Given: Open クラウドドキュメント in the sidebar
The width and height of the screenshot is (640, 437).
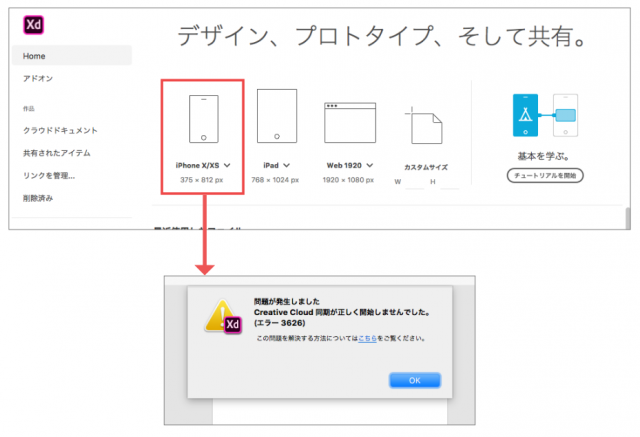Looking at the screenshot, I should [60, 131].
